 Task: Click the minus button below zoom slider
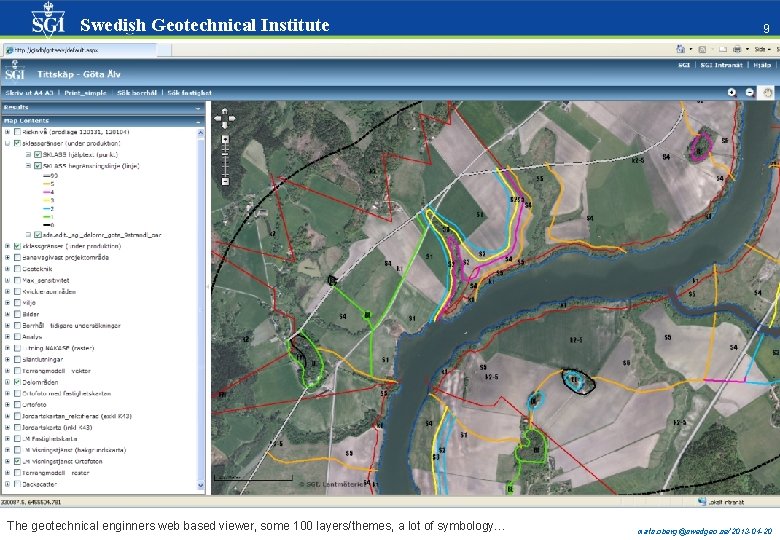(x=225, y=181)
